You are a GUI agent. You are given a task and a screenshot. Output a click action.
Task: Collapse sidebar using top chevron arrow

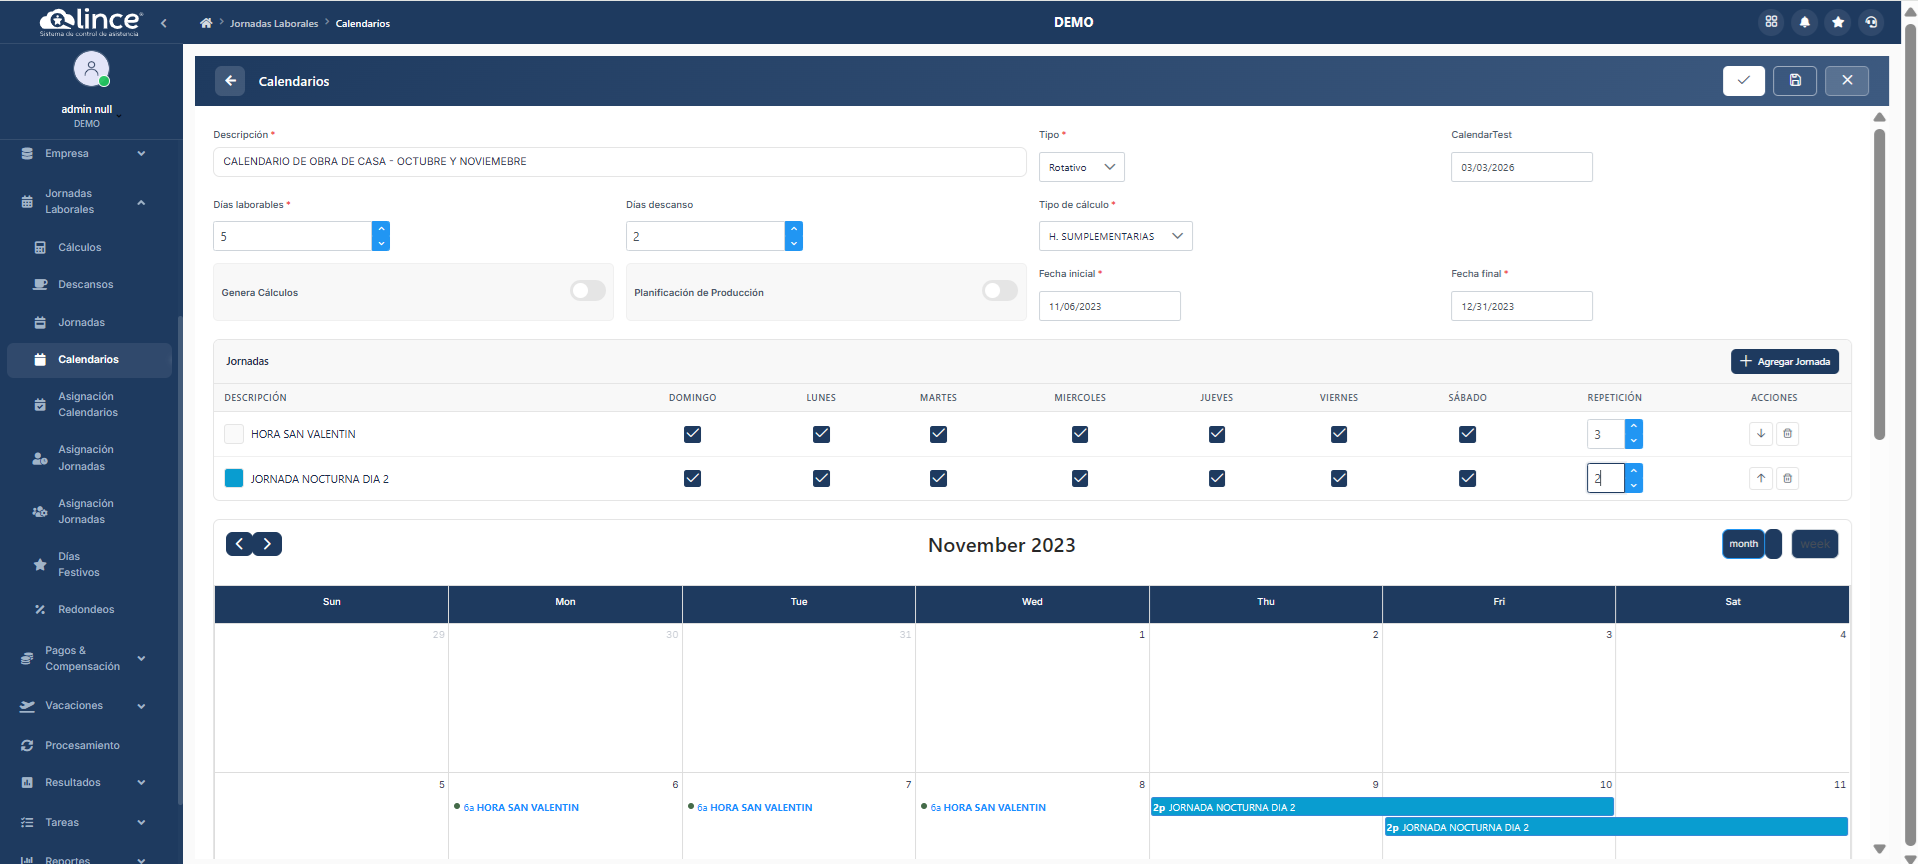[164, 23]
